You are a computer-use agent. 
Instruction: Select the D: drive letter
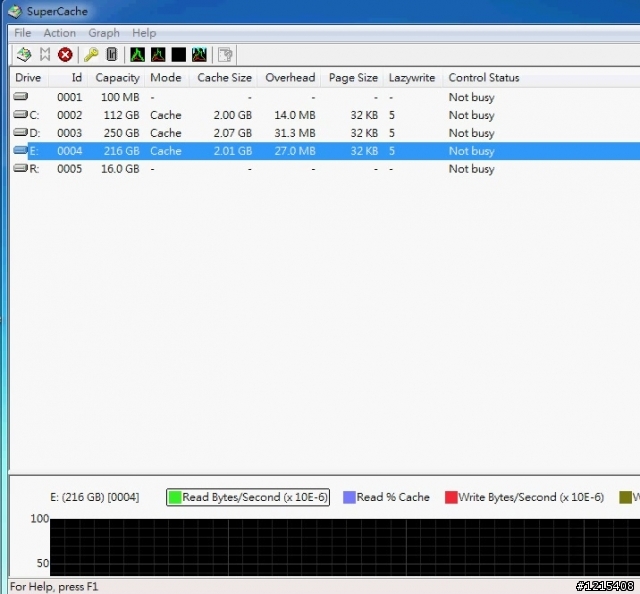[x=35, y=133]
